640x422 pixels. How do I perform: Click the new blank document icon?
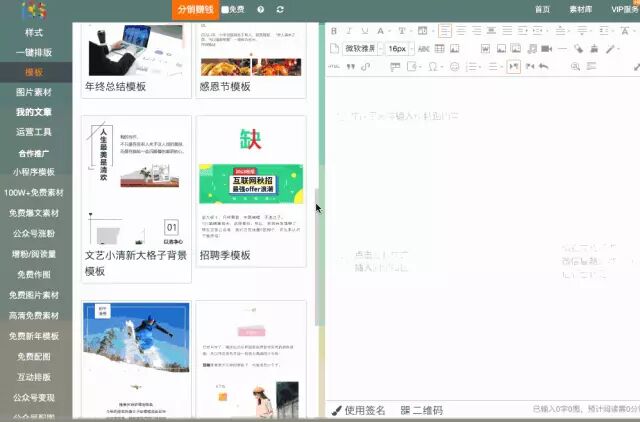pos(334,49)
